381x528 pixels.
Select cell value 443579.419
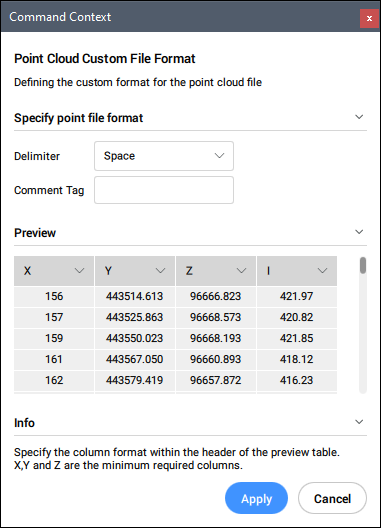click(x=135, y=380)
